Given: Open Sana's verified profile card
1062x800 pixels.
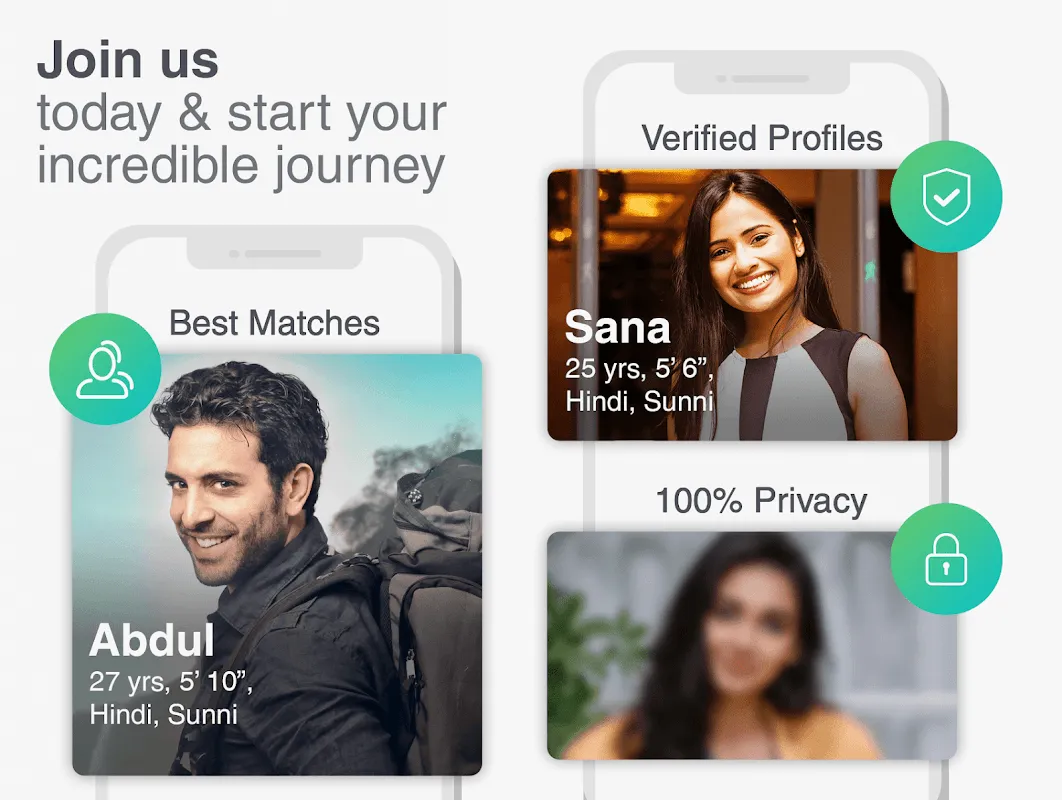Looking at the screenshot, I should (752, 305).
